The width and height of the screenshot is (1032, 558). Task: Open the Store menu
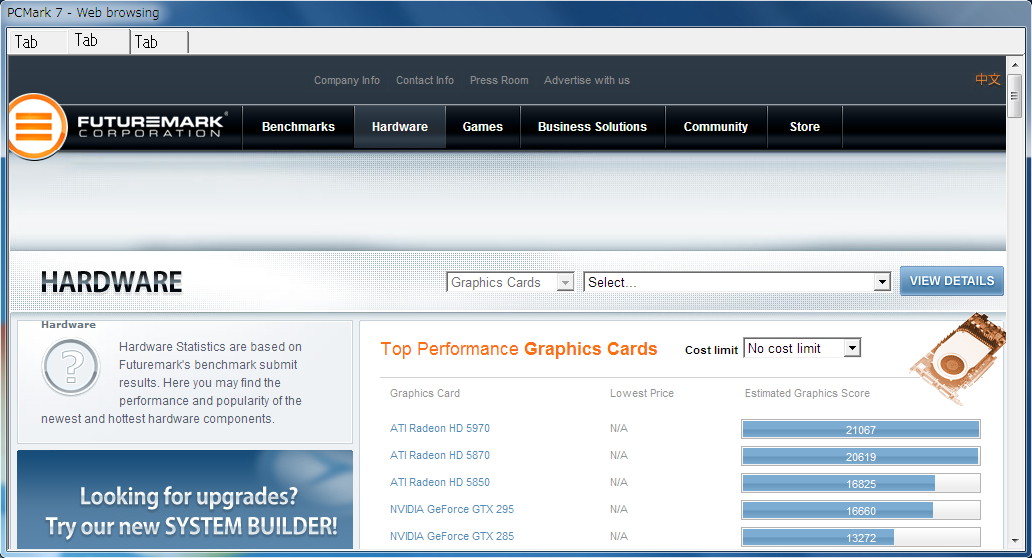click(x=804, y=127)
